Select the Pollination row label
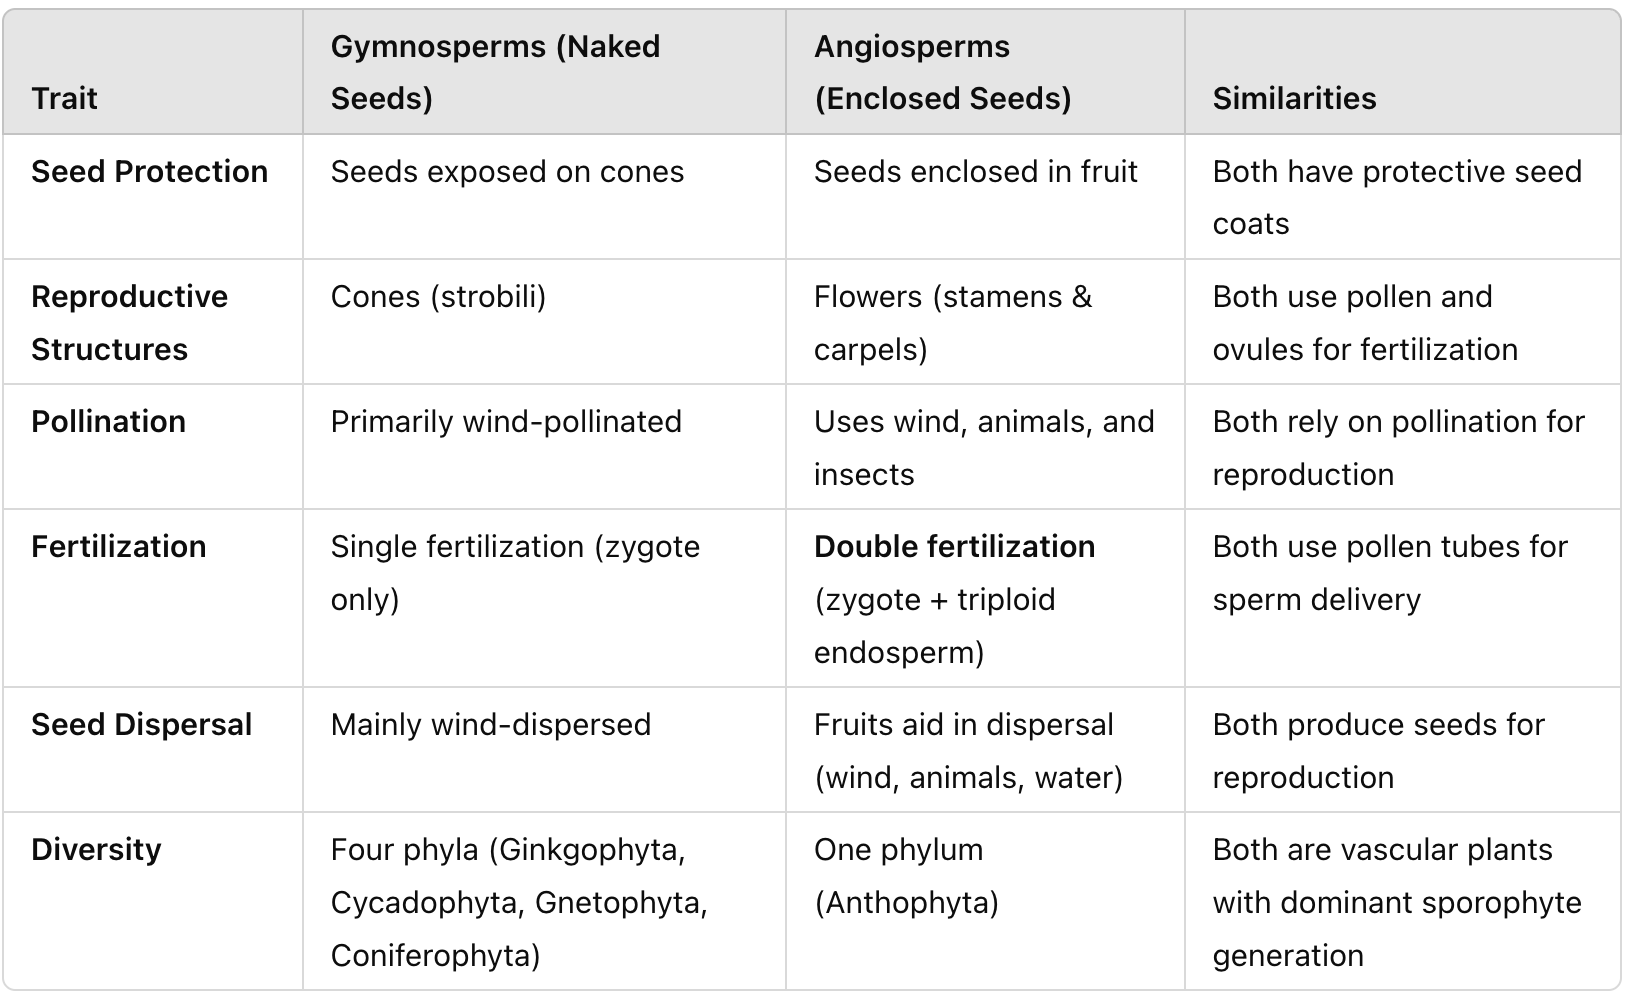 point(109,421)
